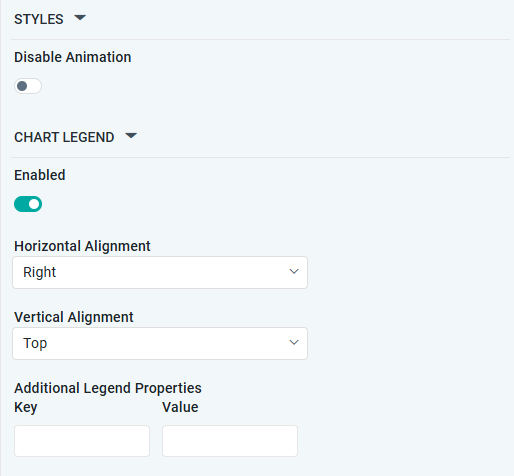514x476 pixels.
Task: Click the Value column label
Action: tap(180, 407)
